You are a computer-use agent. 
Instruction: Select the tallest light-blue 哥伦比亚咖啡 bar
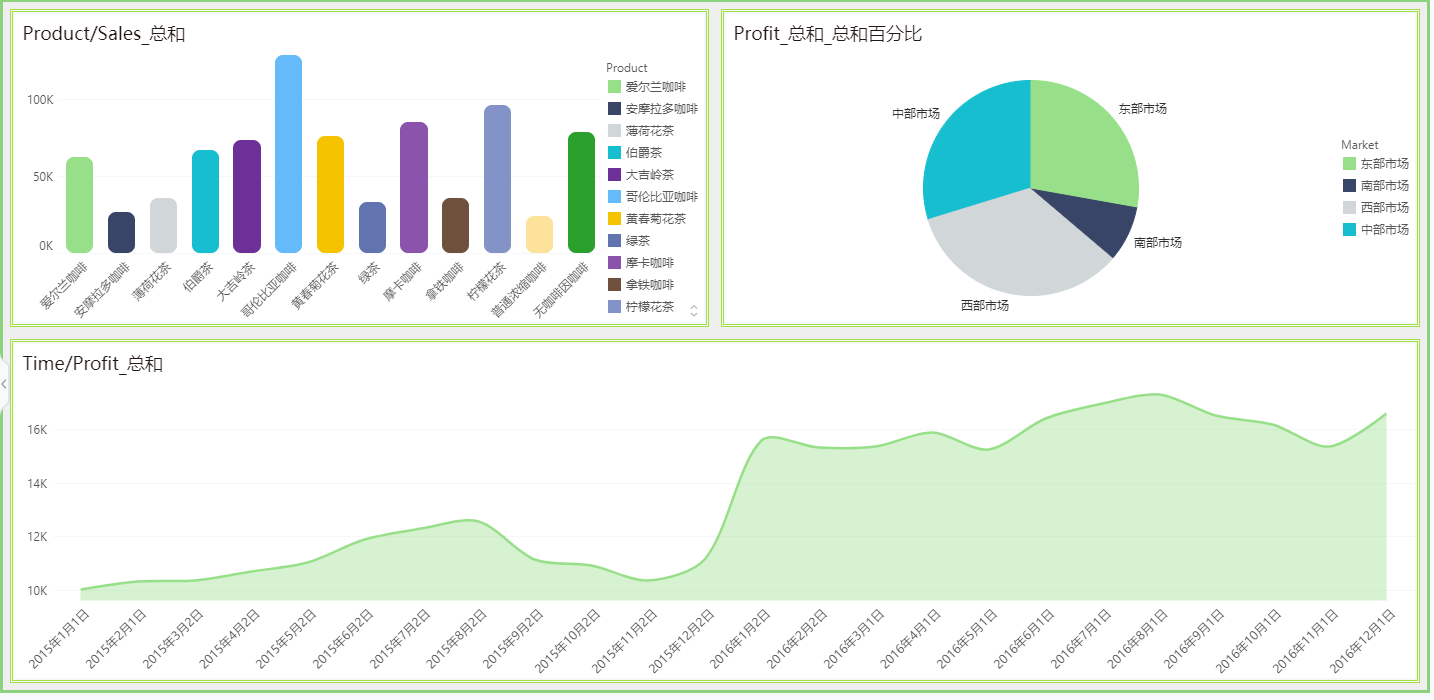click(288, 155)
